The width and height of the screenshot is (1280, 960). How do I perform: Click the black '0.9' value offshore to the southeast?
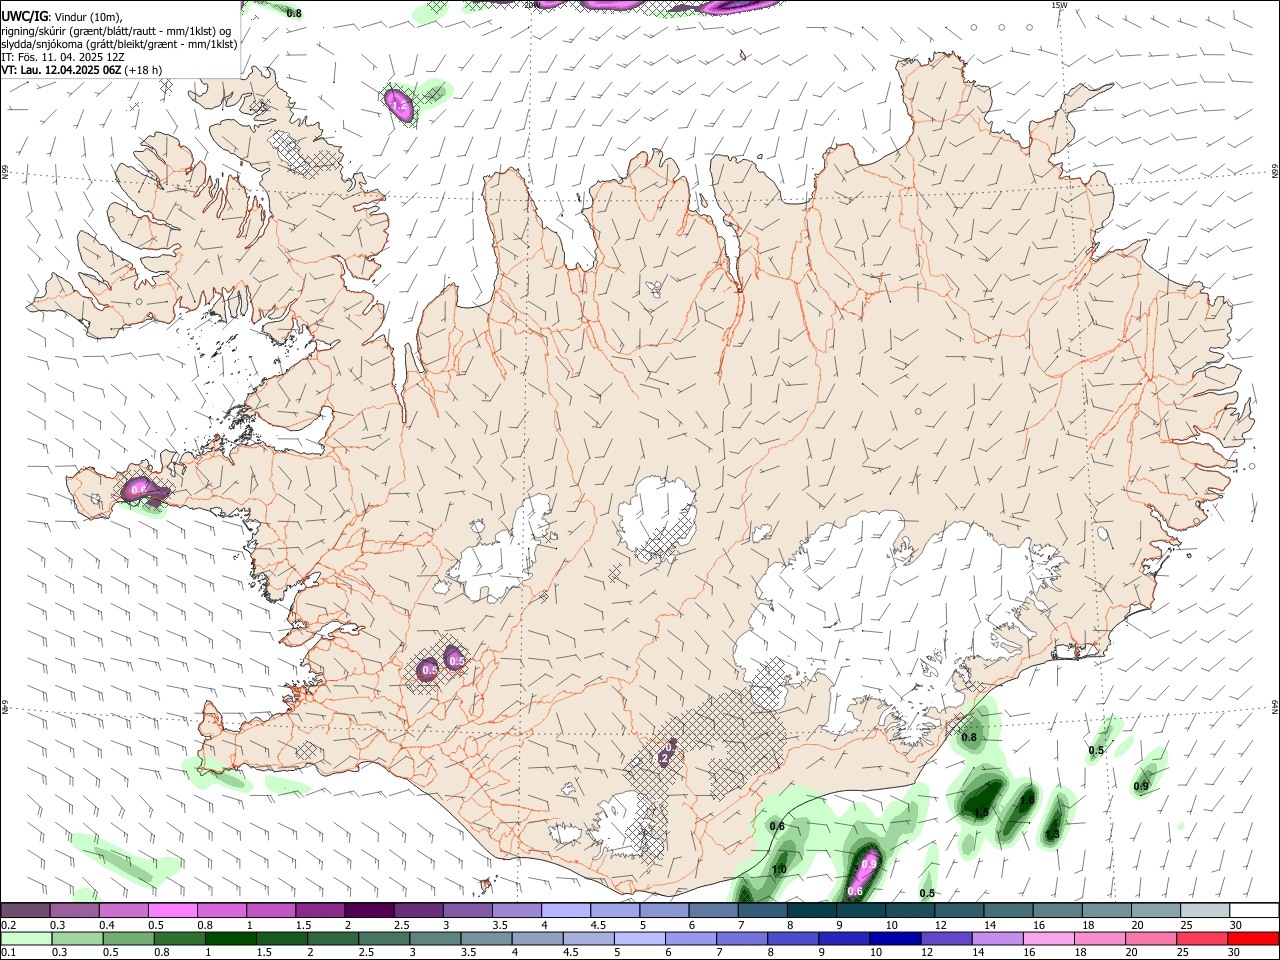click(1141, 787)
